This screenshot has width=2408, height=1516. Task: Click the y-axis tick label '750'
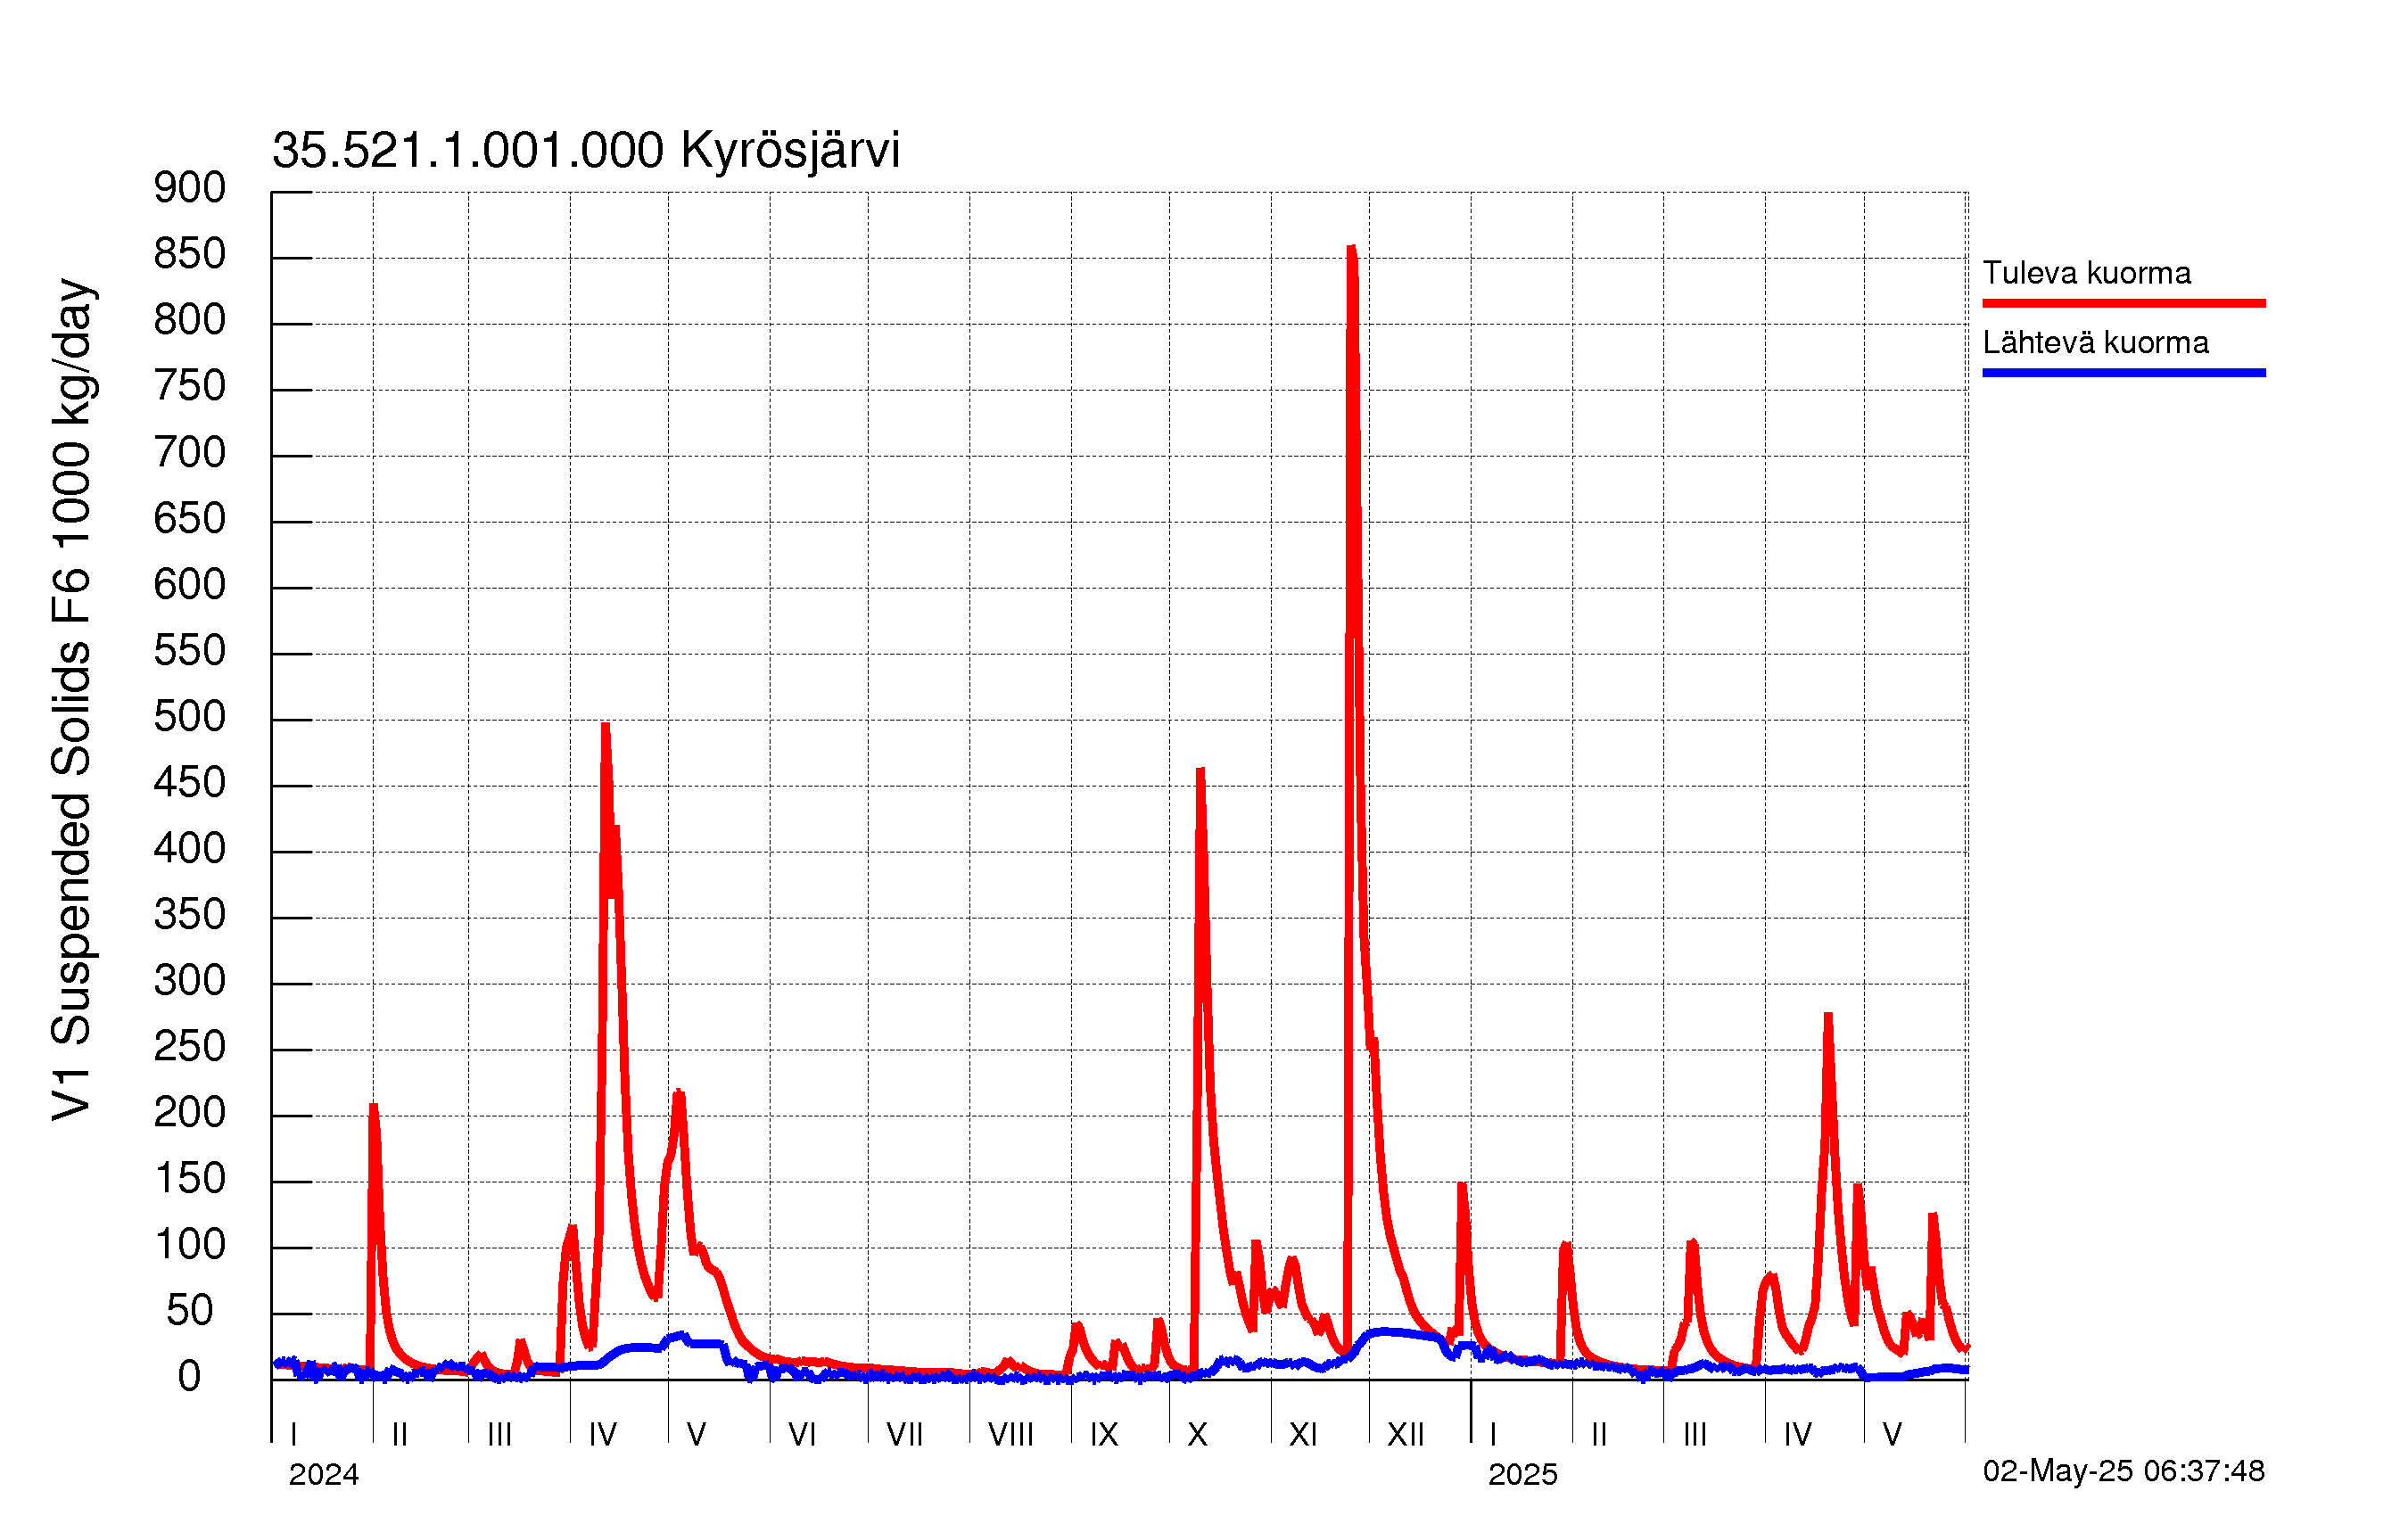pyautogui.click(x=189, y=386)
